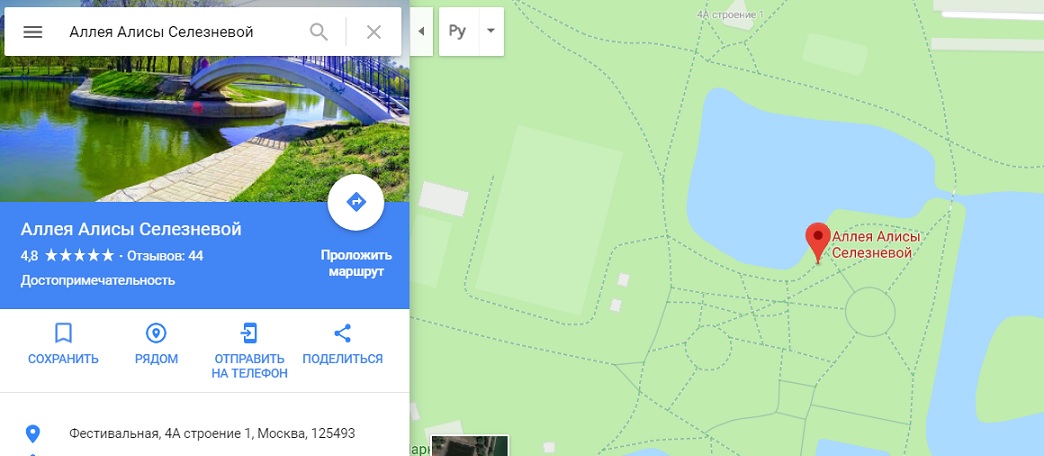The height and width of the screenshot is (456, 1044).
Task: Click inside the search text field
Action: [180, 32]
